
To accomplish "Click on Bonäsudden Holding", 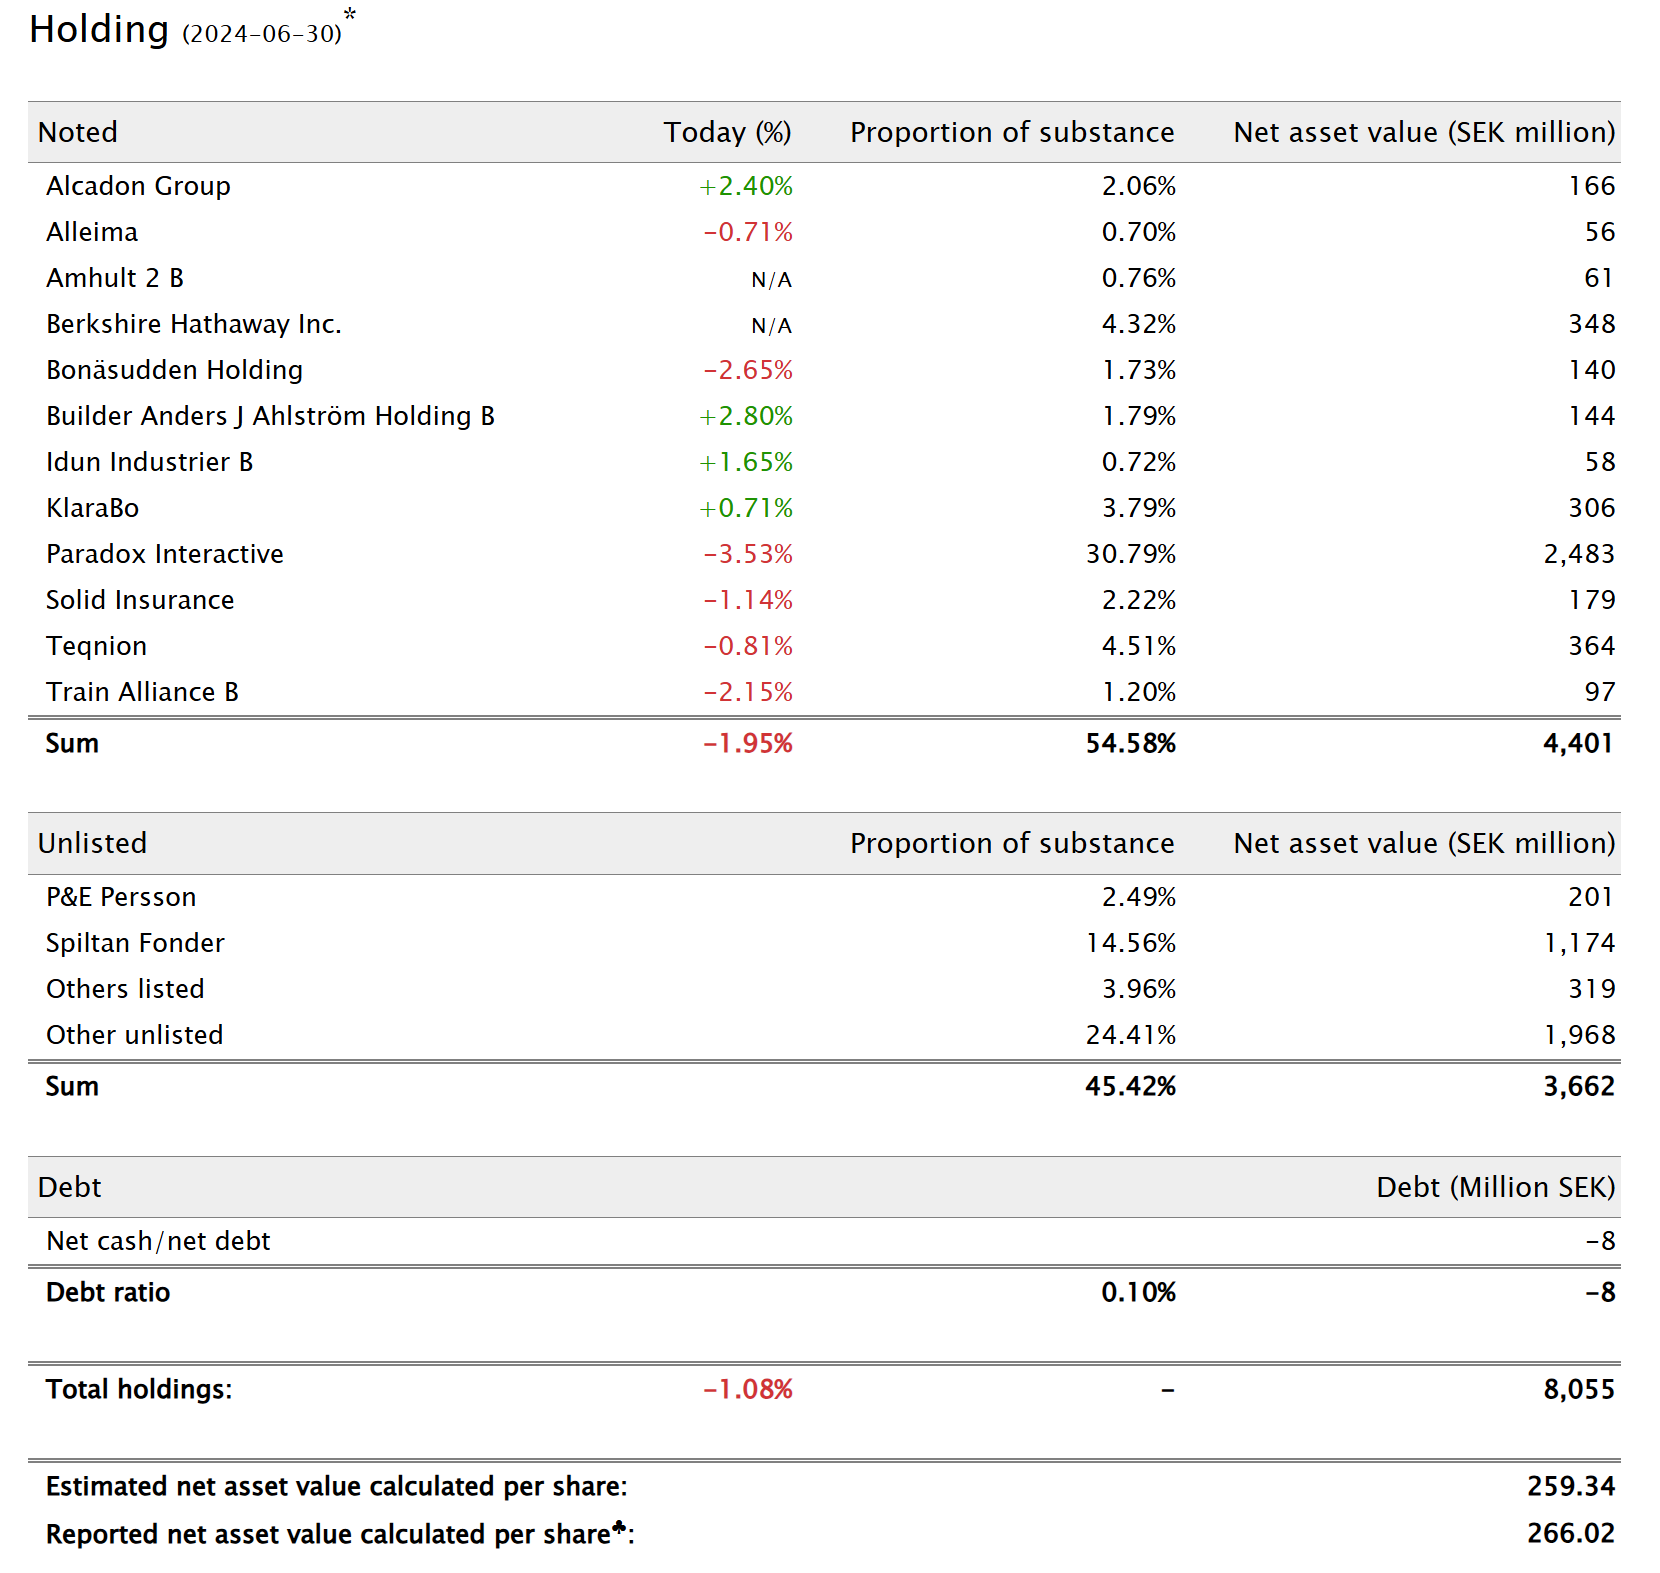I will 174,370.
